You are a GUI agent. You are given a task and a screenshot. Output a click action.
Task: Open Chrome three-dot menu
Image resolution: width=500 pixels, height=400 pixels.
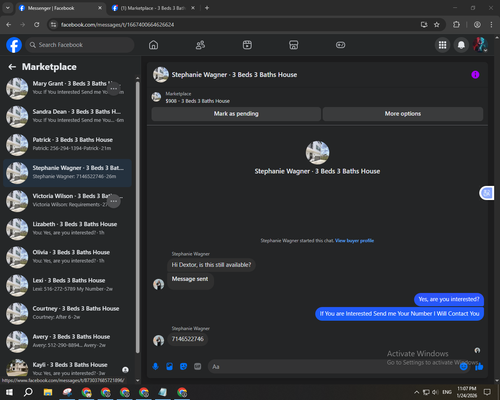click(491, 25)
